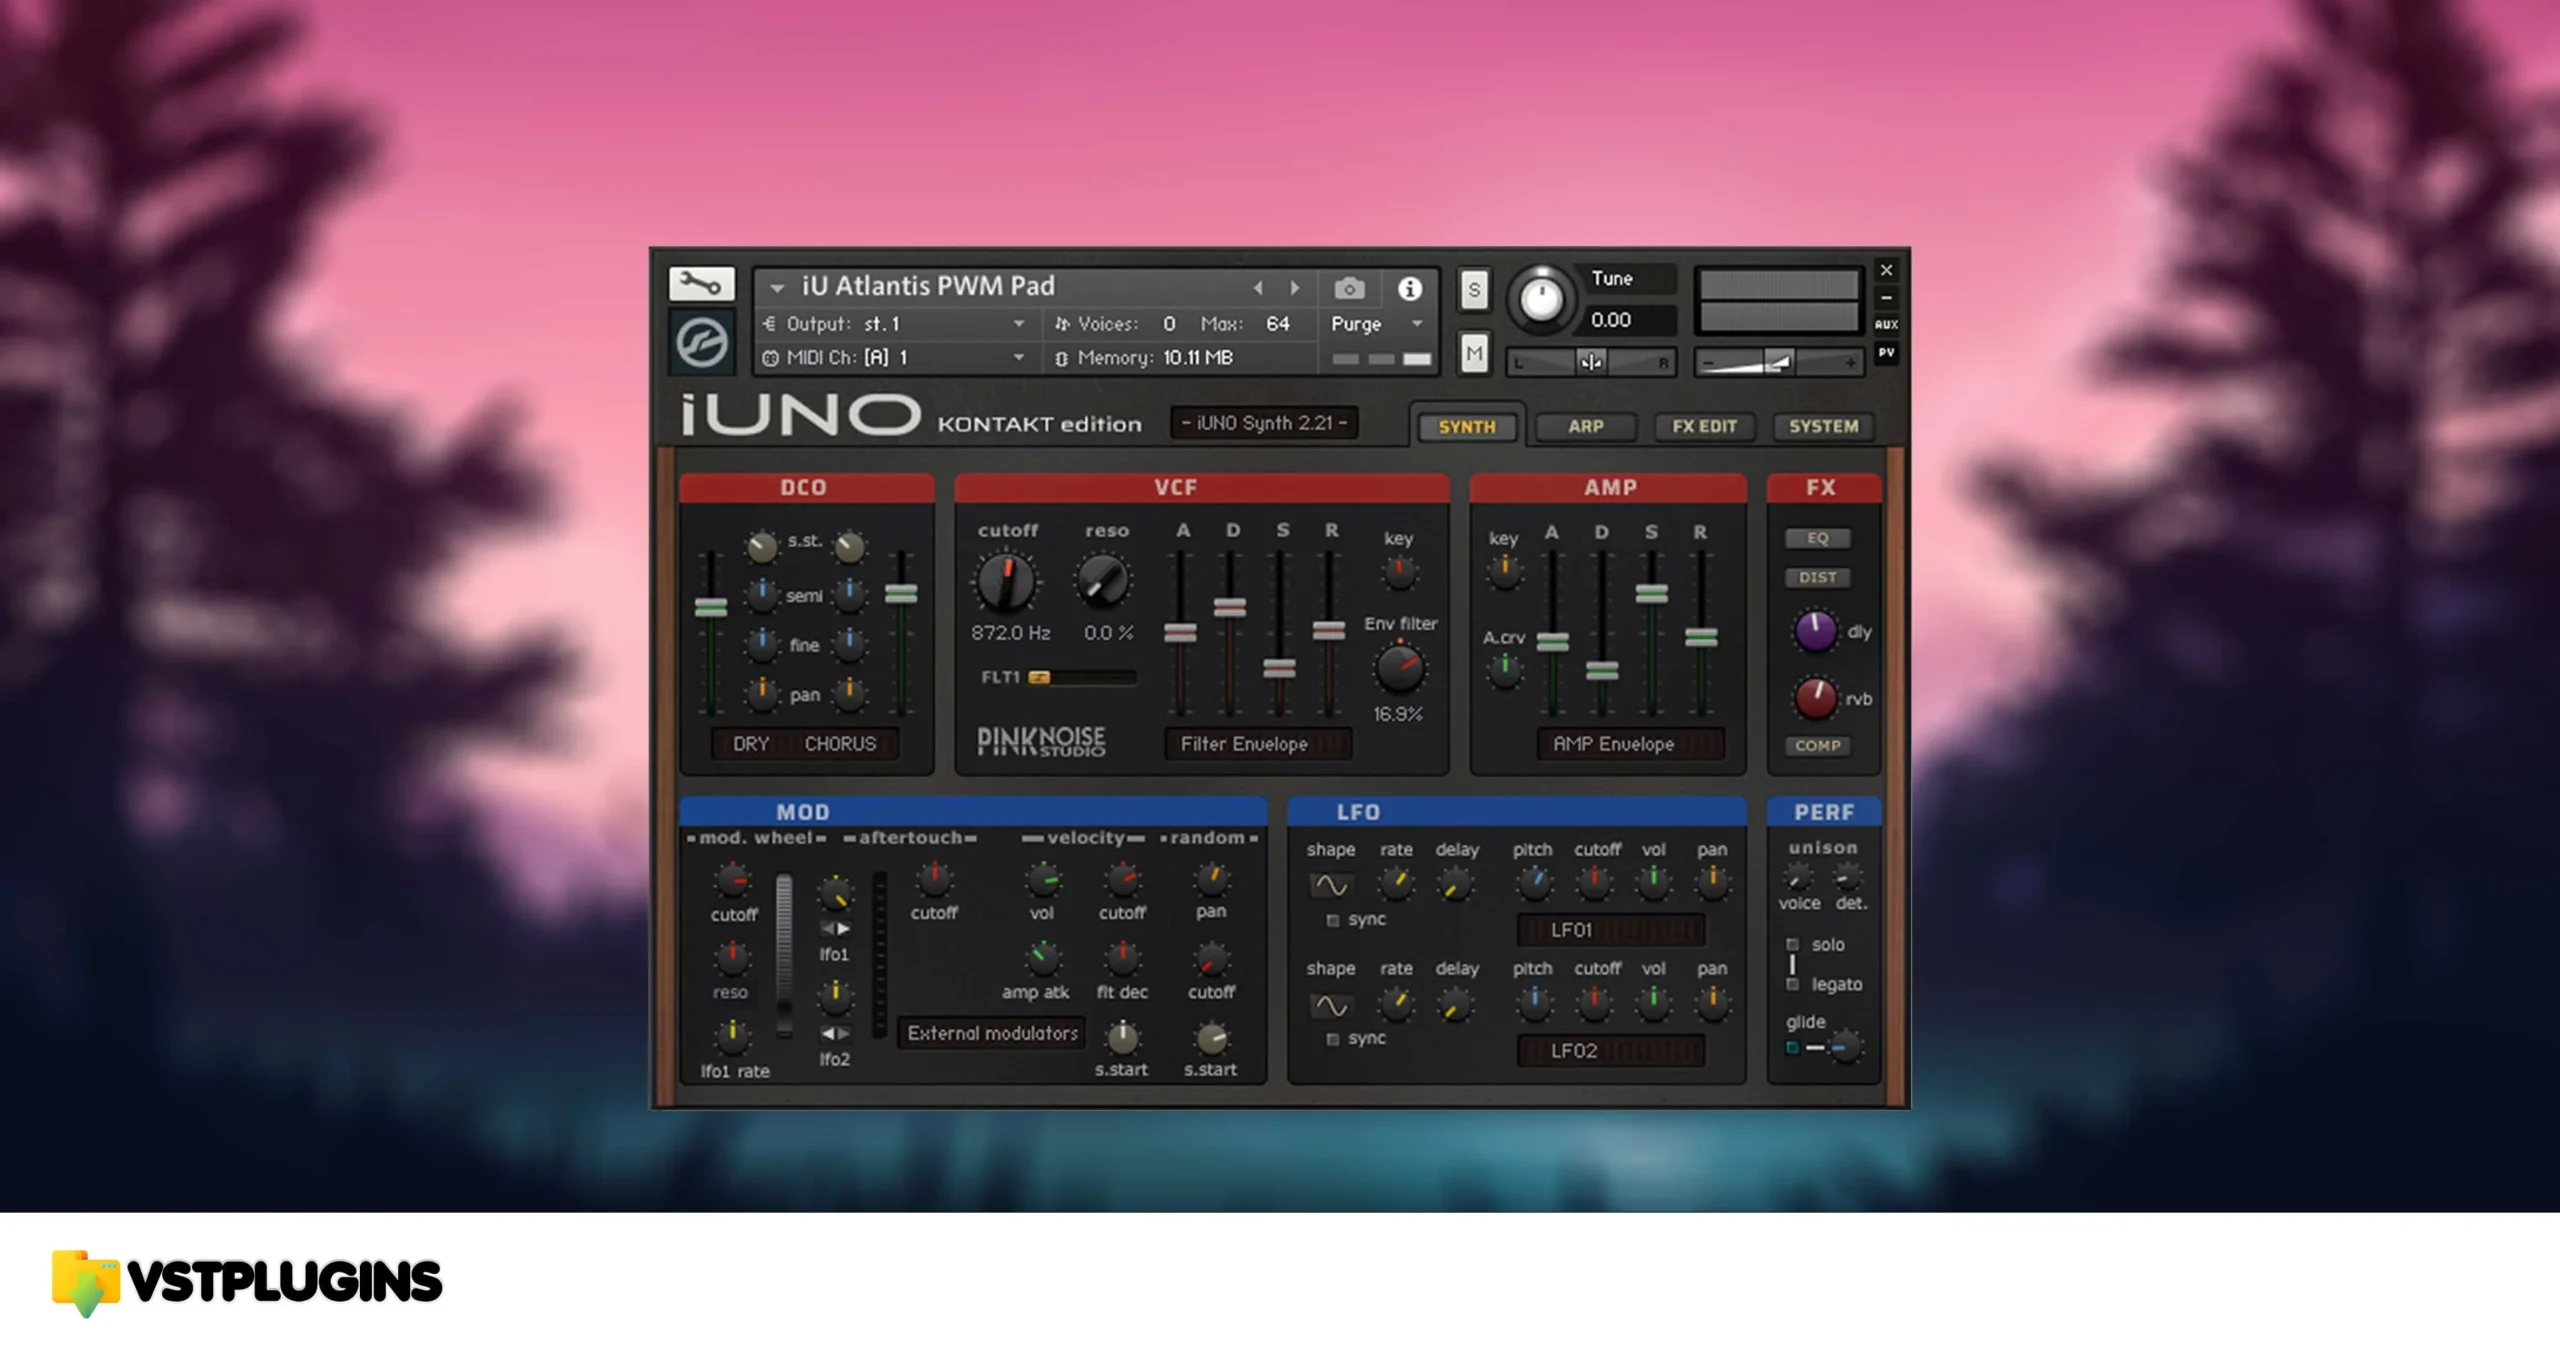This screenshot has width=2560, height=1357.
Task: Click the mod wheel vertical strip
Action: (x=784, y=954)
